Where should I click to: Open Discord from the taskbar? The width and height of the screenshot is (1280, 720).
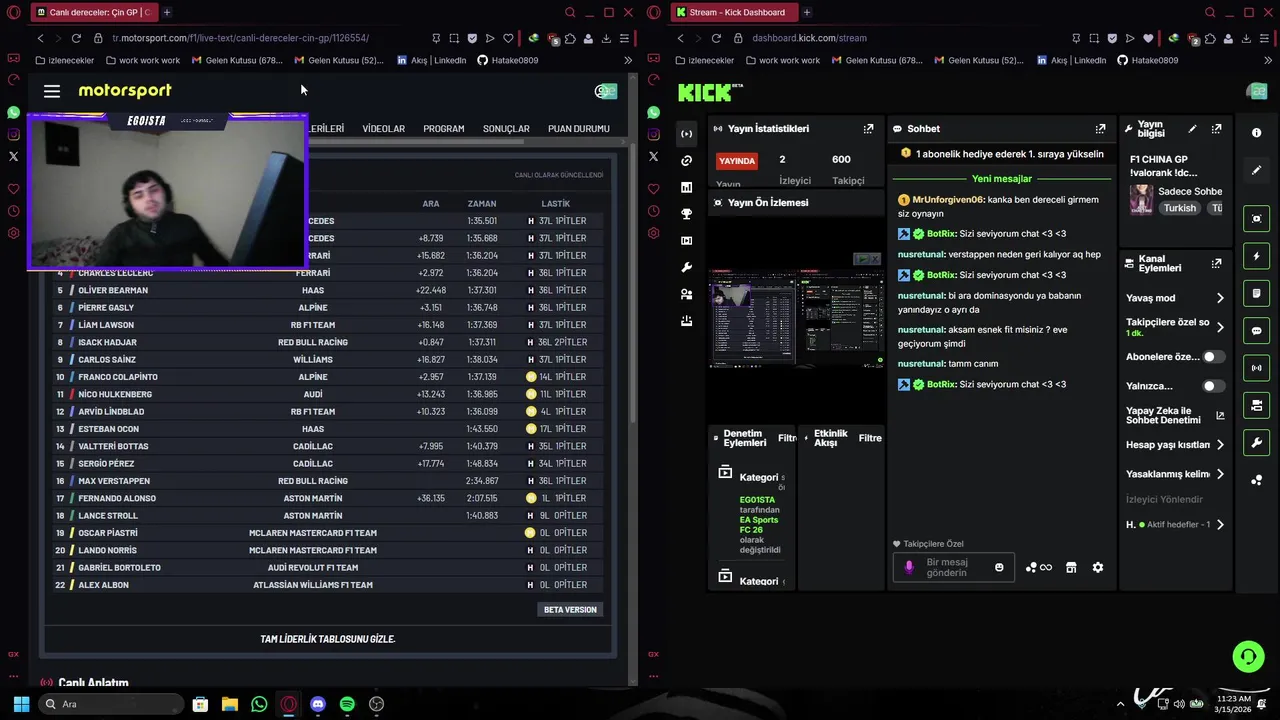click(x=318, y=704)
